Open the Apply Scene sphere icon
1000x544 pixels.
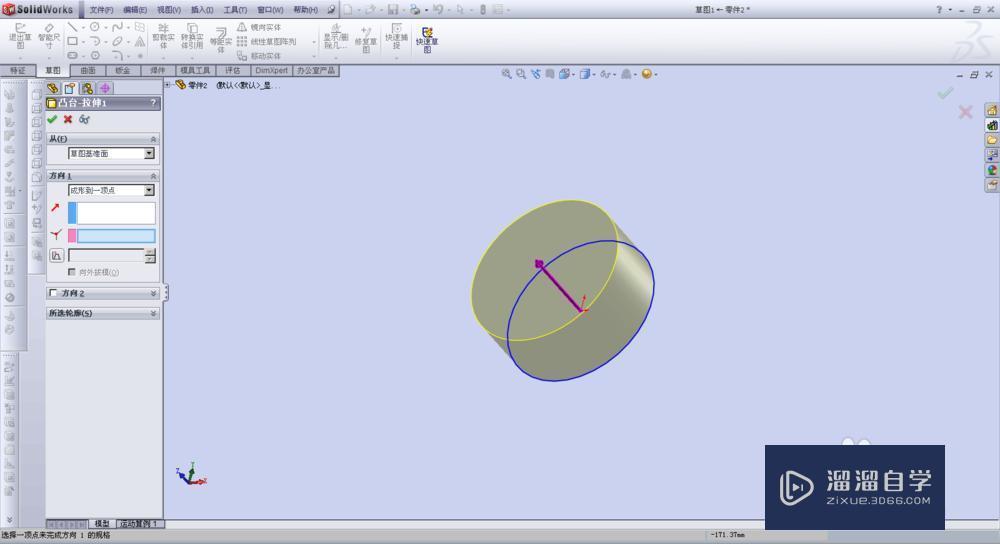(646, 74)
